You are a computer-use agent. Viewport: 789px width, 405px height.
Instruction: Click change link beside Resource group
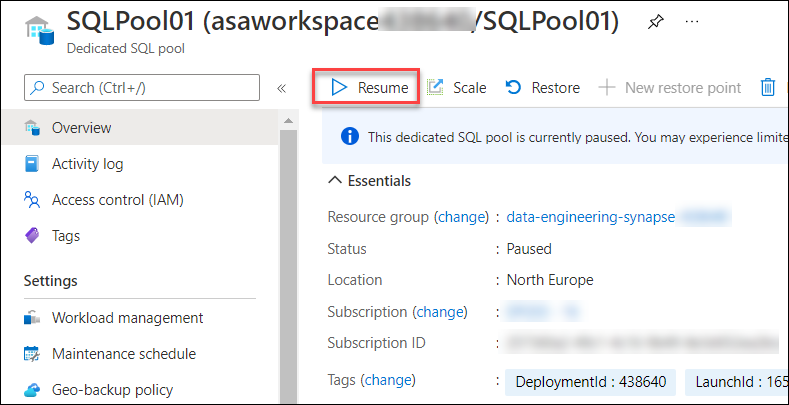point(461,217)
